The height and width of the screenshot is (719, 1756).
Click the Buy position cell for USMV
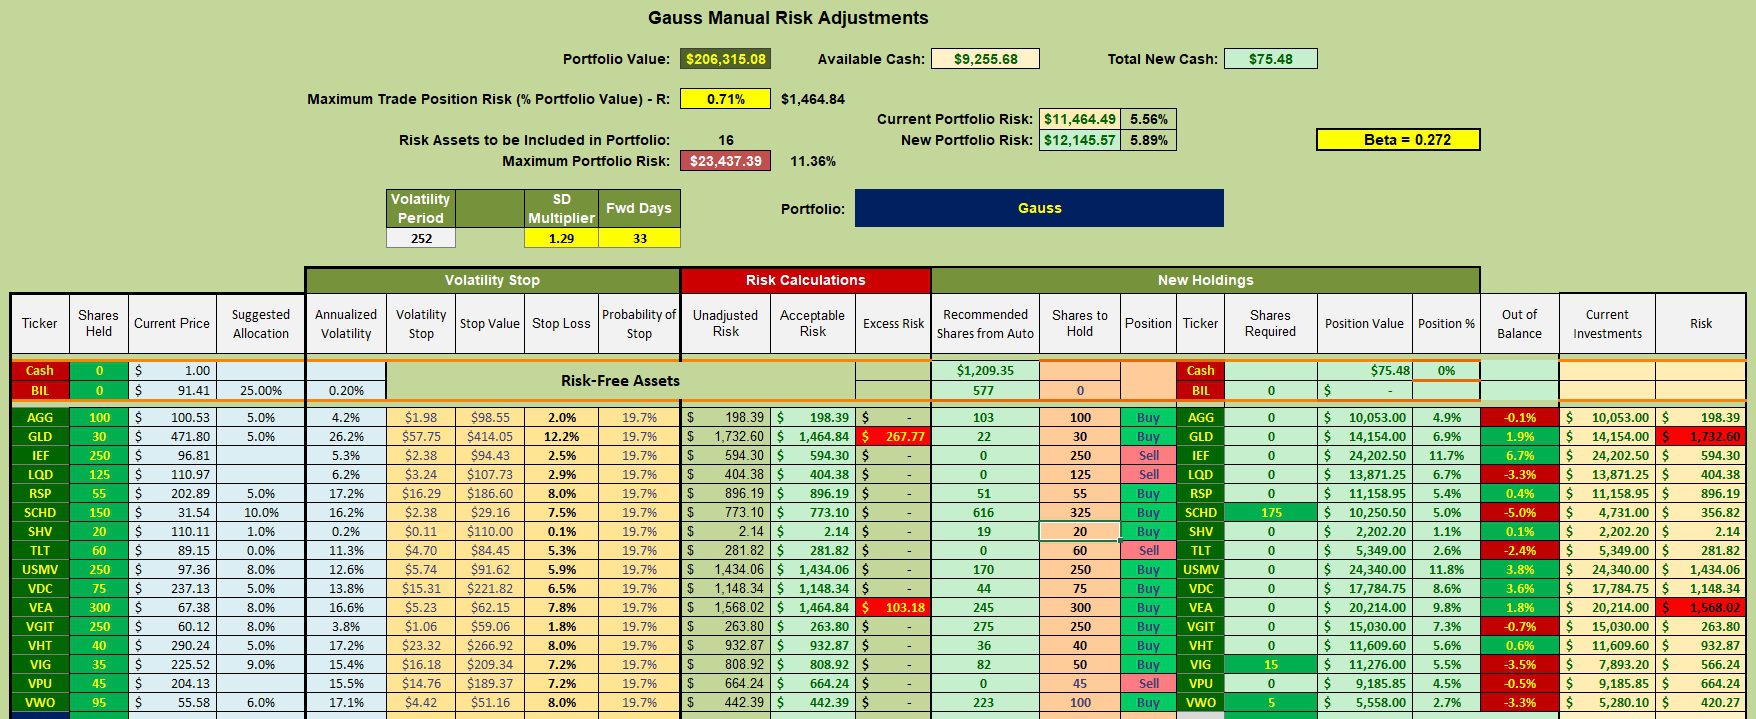[1148, 569]
